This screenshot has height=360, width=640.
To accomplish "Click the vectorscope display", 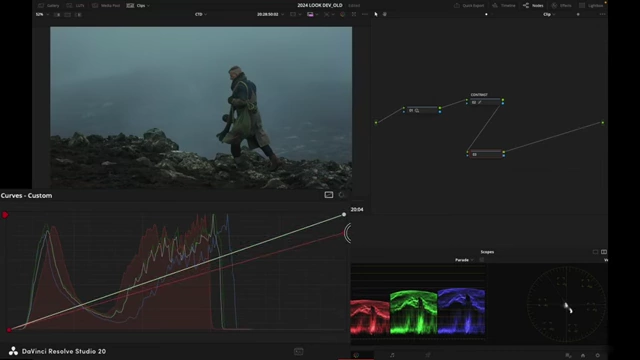I will coord(567,304).
